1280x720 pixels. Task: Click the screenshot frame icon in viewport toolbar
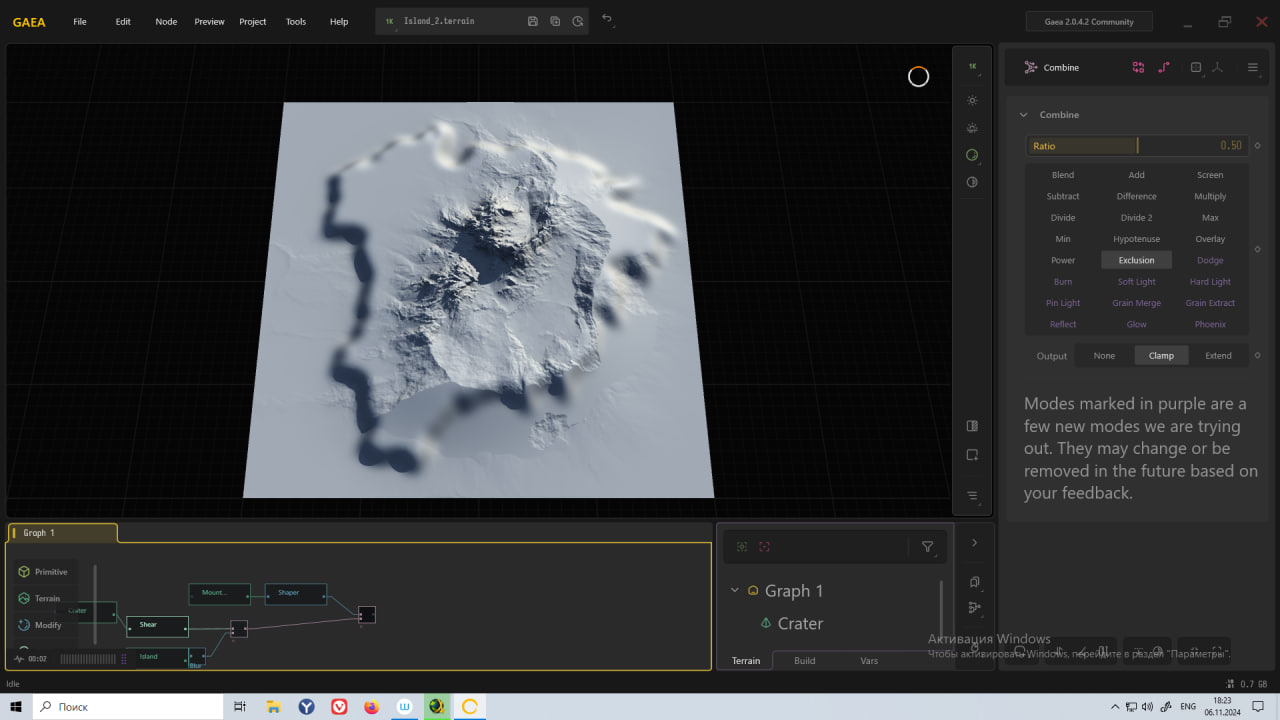pos(972,455)
